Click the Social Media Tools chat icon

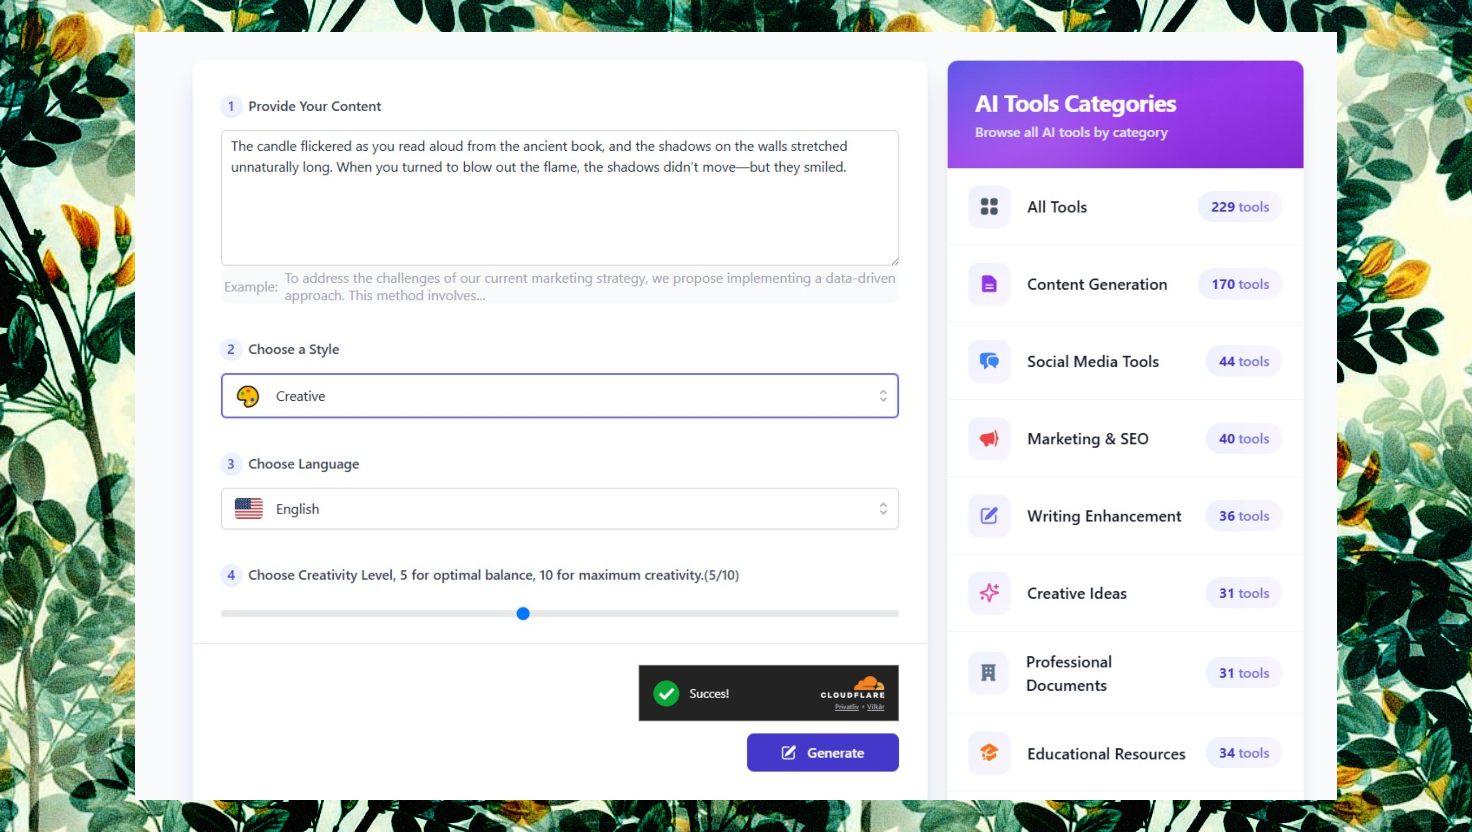click(989, 361)
